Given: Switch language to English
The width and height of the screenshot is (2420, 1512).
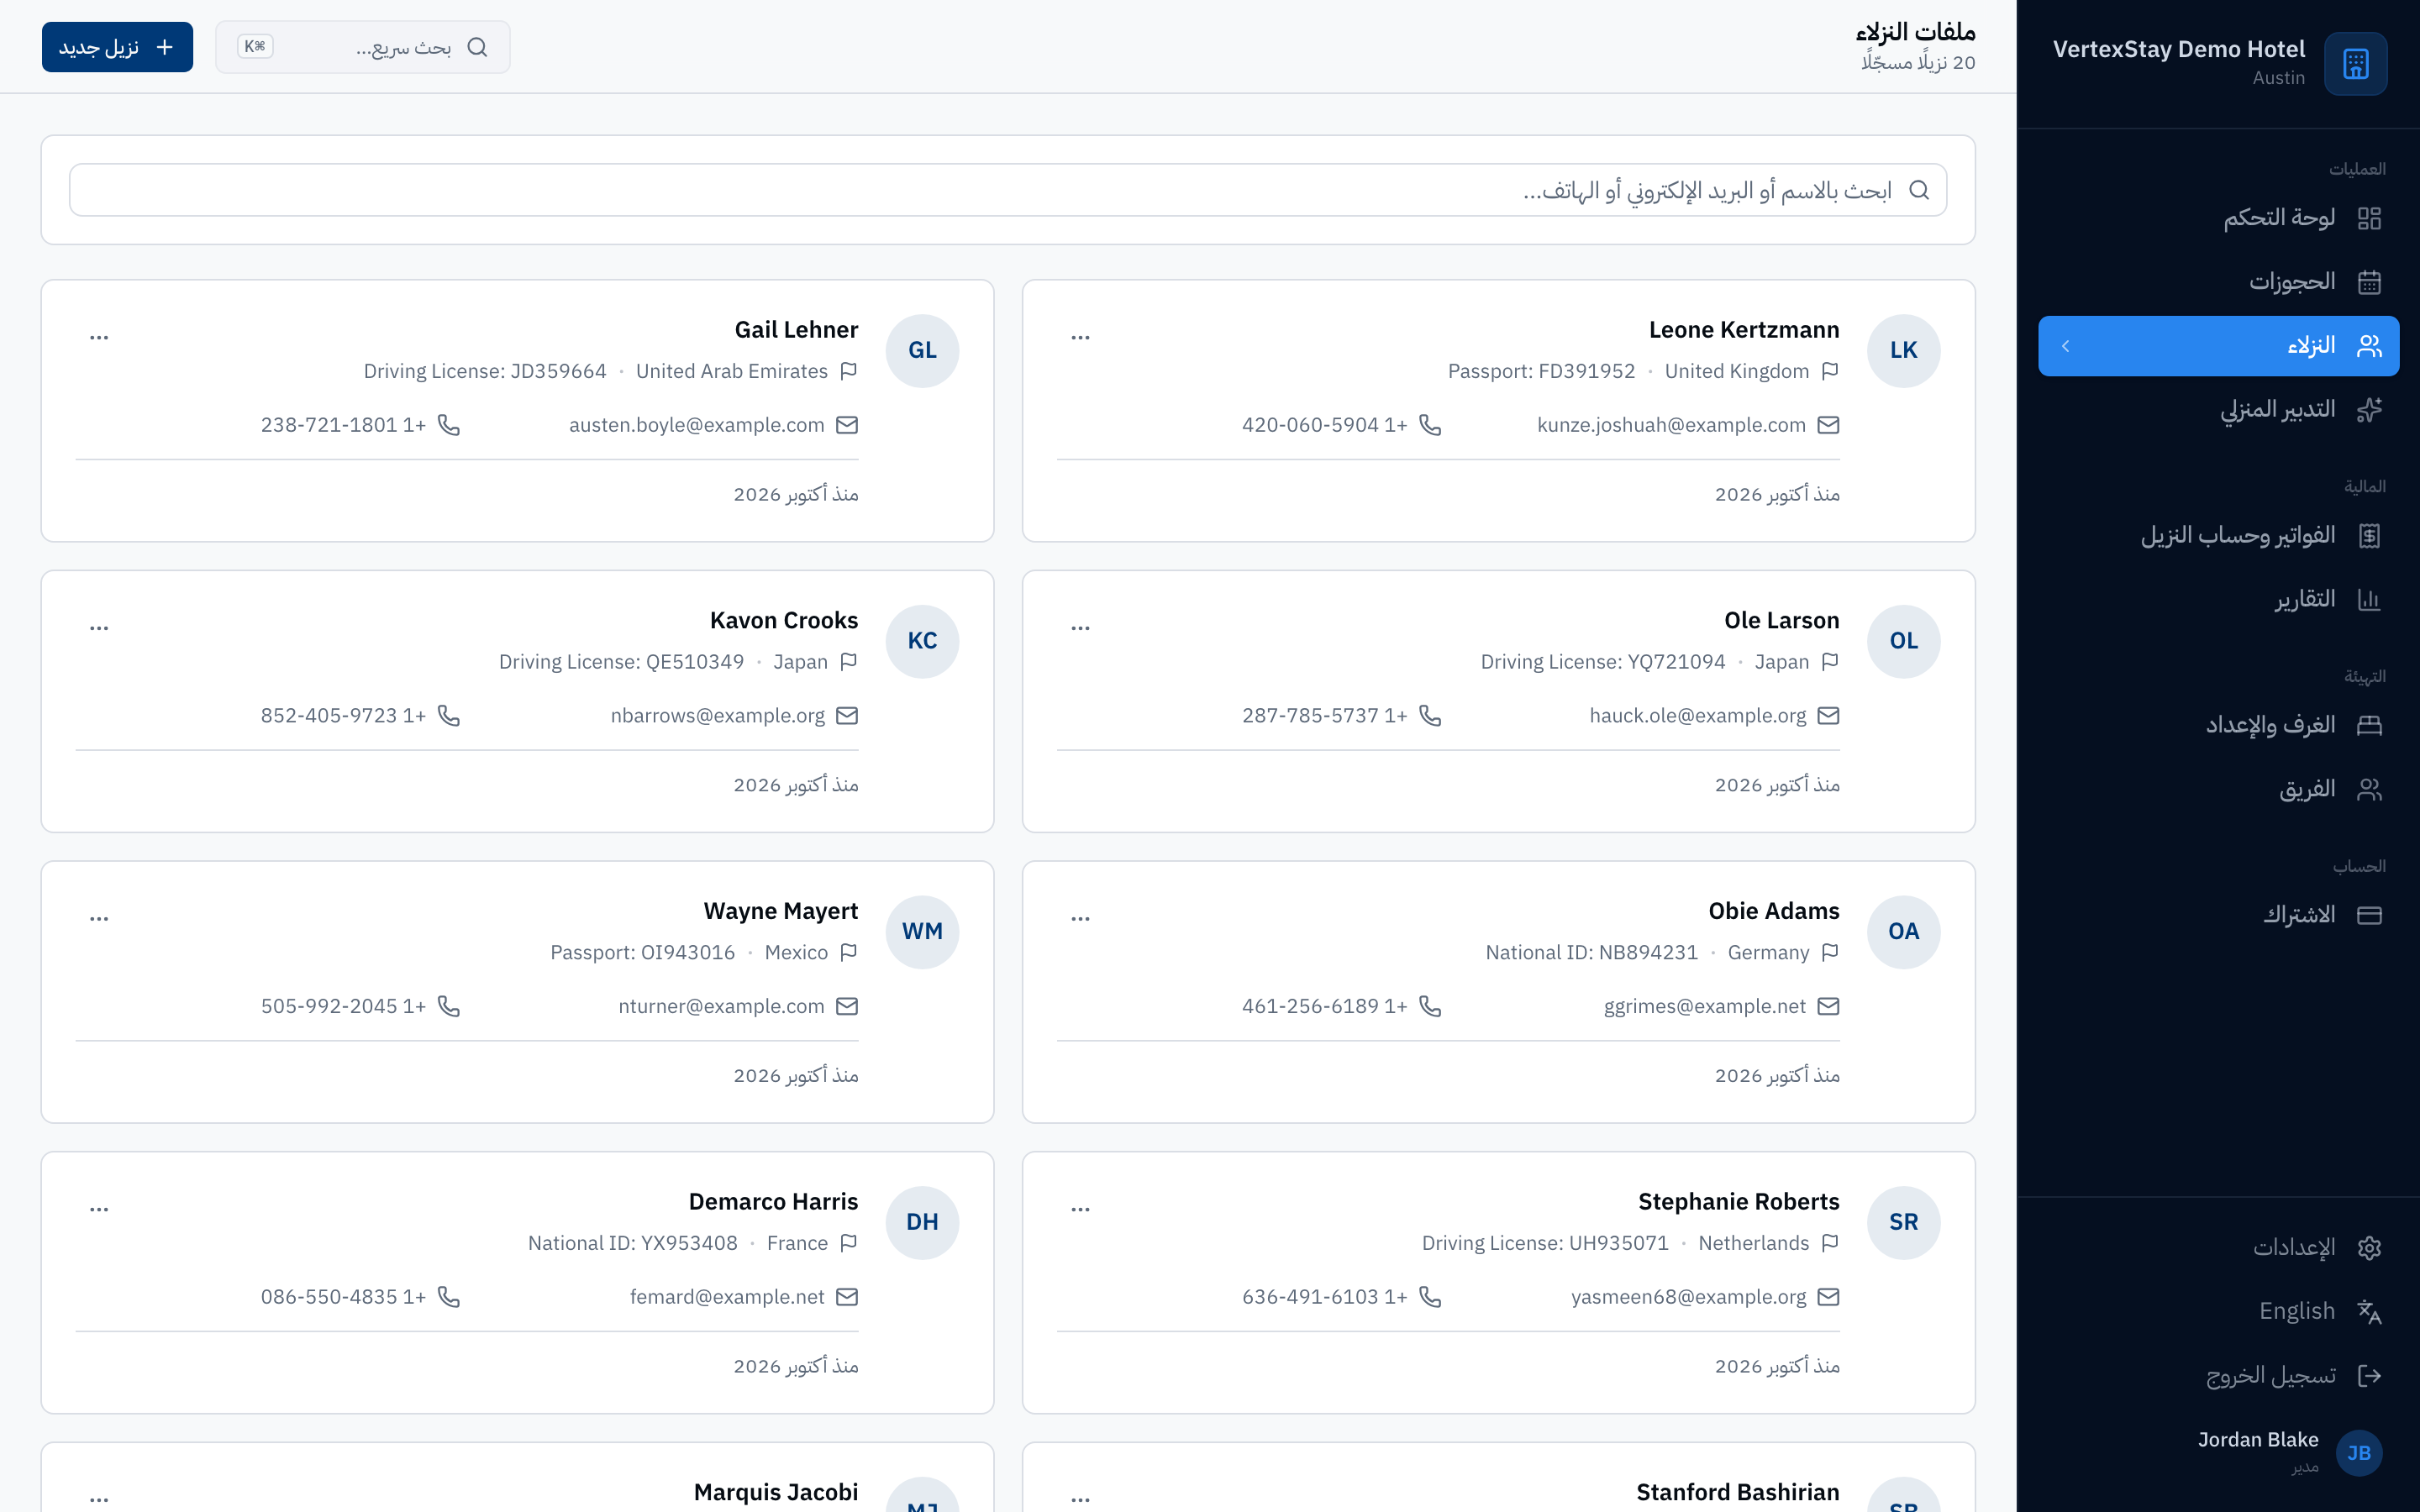Looking at the screenshot, I should point(2218,1311).
